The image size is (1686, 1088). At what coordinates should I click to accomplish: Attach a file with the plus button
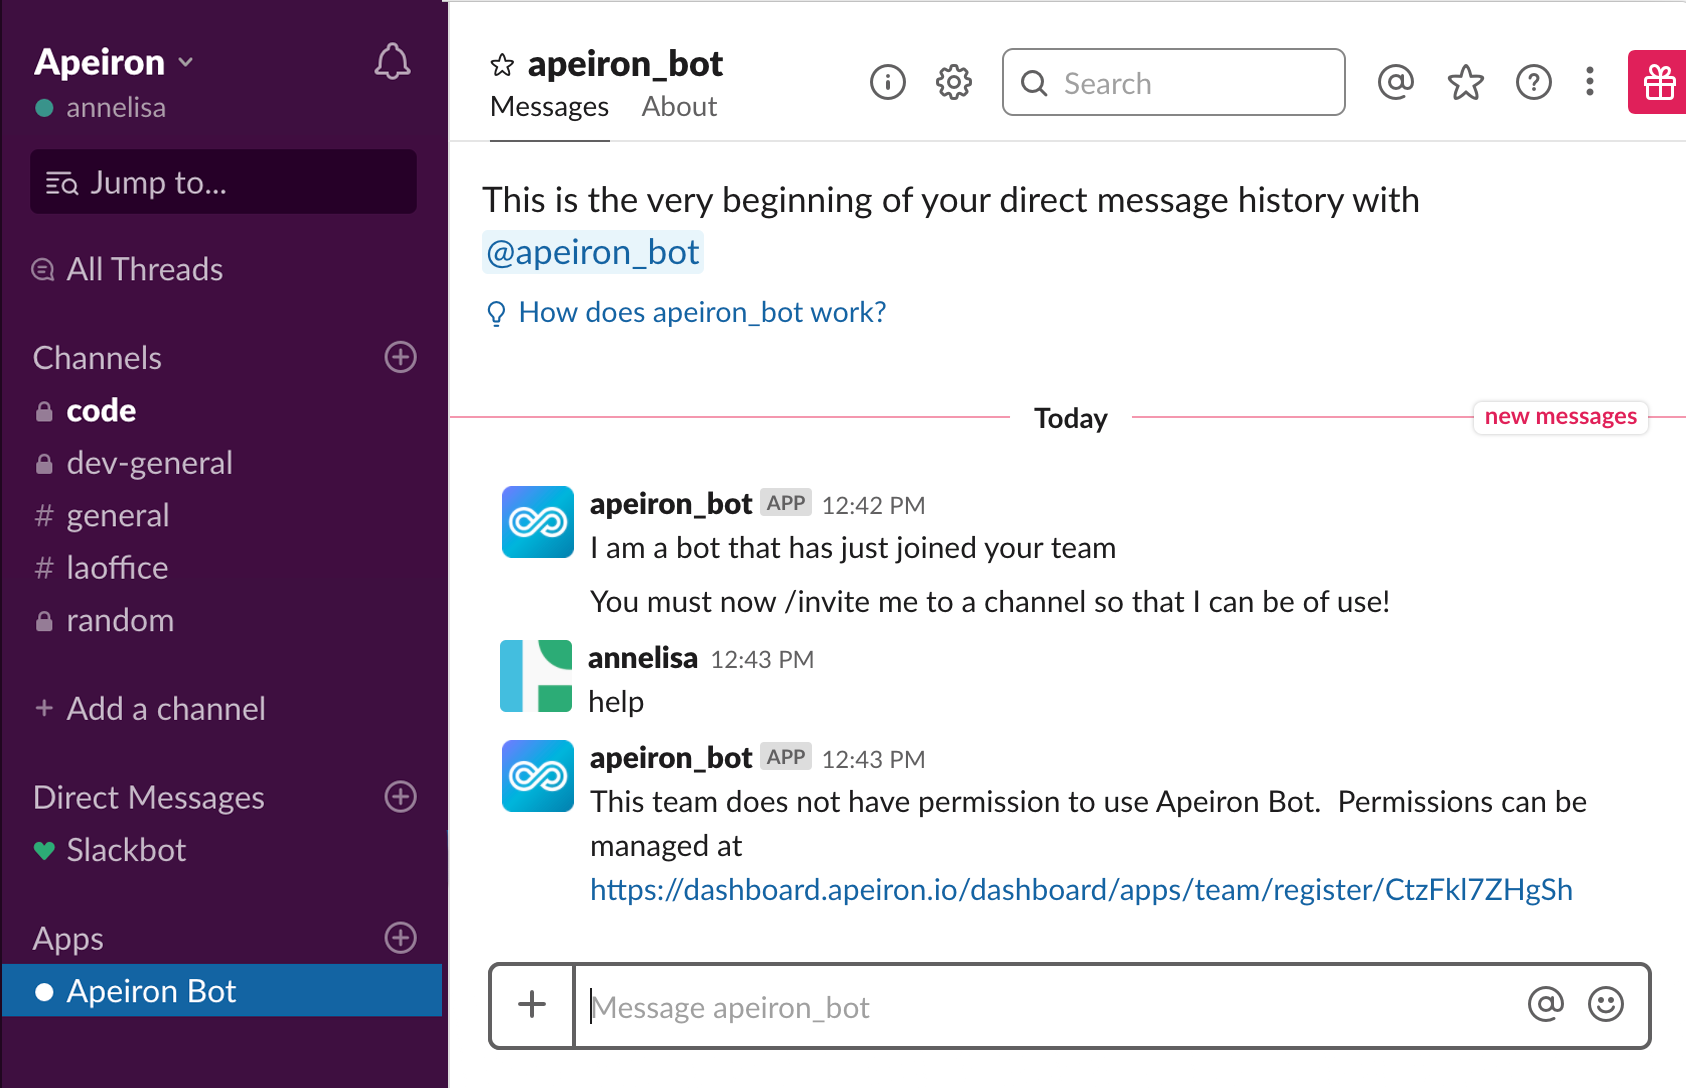[x=532, y=1005]
